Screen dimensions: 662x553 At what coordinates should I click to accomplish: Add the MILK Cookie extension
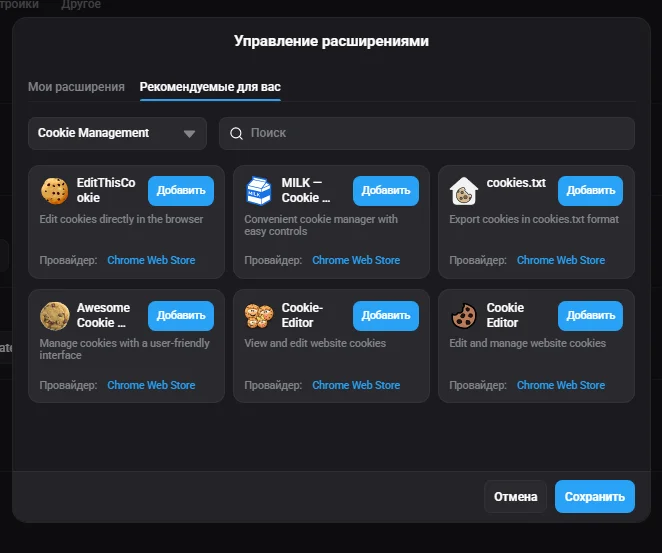coord(386,191)
